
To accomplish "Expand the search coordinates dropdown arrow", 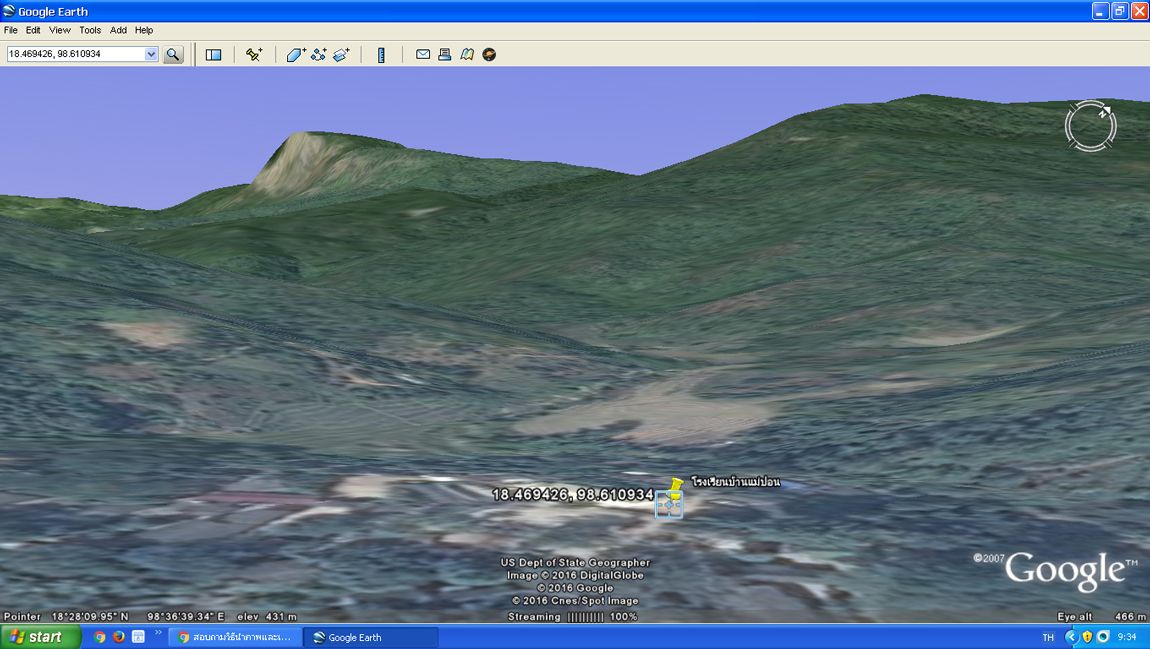I will click(152, 55).
